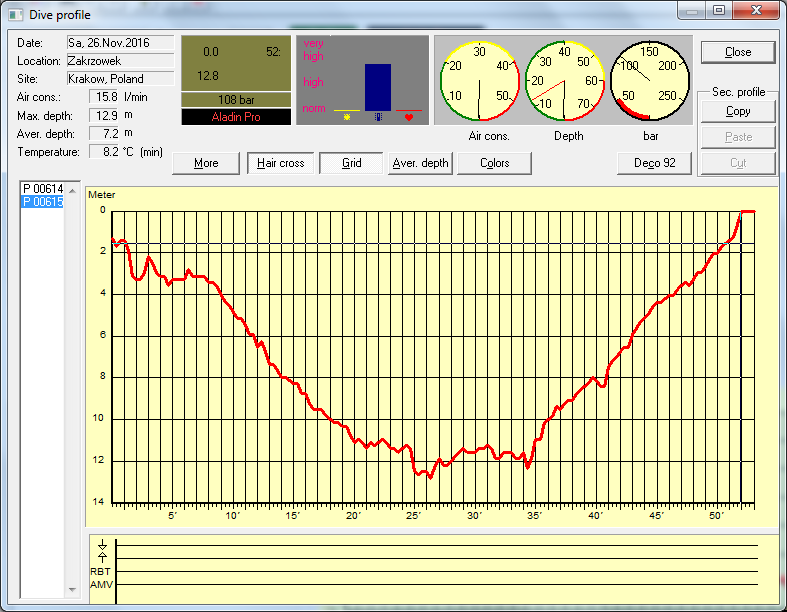787x612 pixels.
Task: Click the bar pressure gauge dial
Action: tap(649, 81)
